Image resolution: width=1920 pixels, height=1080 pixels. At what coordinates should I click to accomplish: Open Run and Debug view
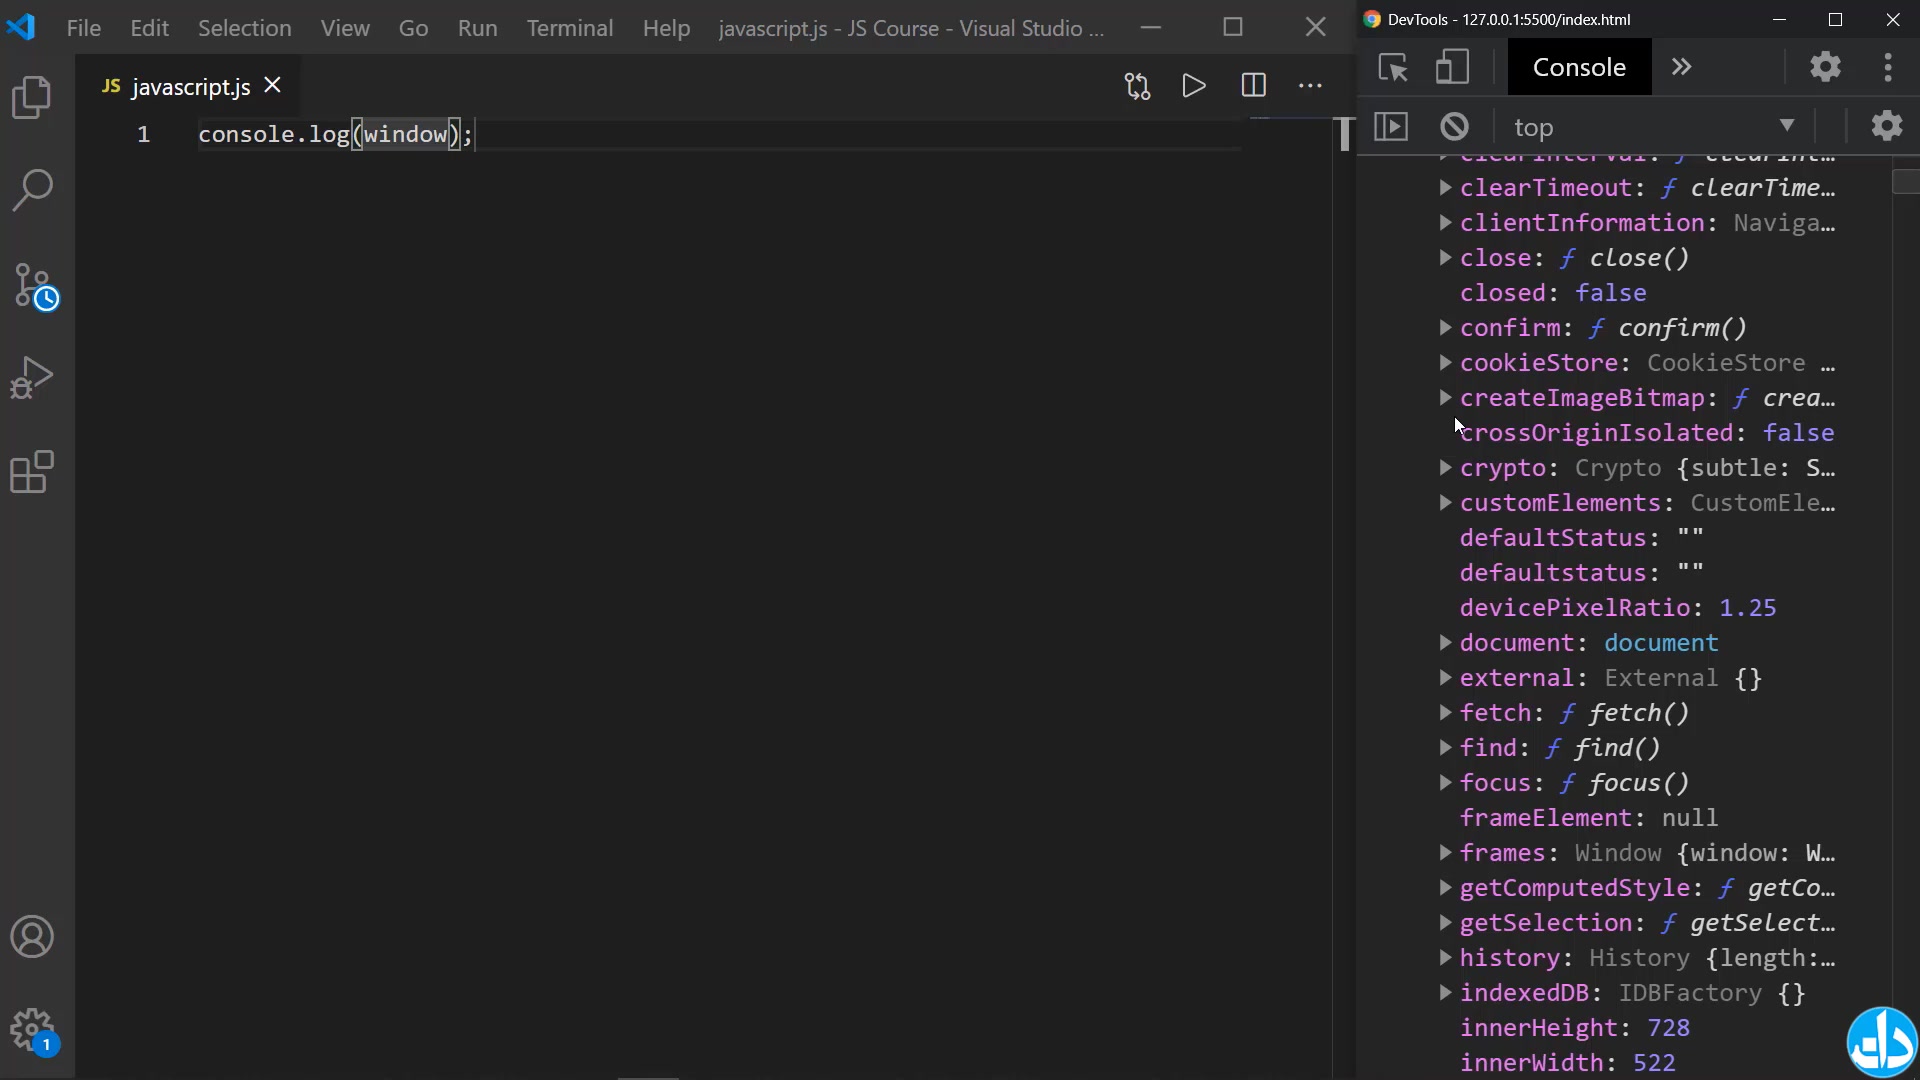32,378
